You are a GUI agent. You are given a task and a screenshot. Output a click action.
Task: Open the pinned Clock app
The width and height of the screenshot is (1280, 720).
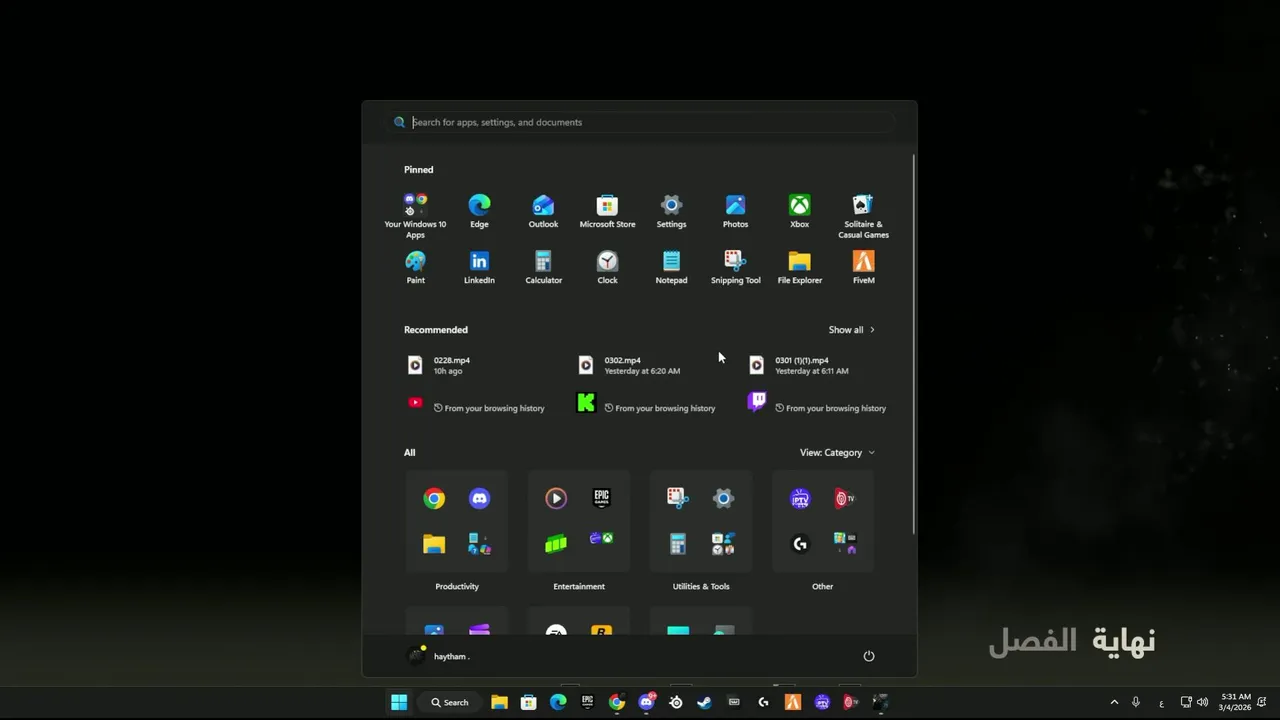[x=607, y=268]
